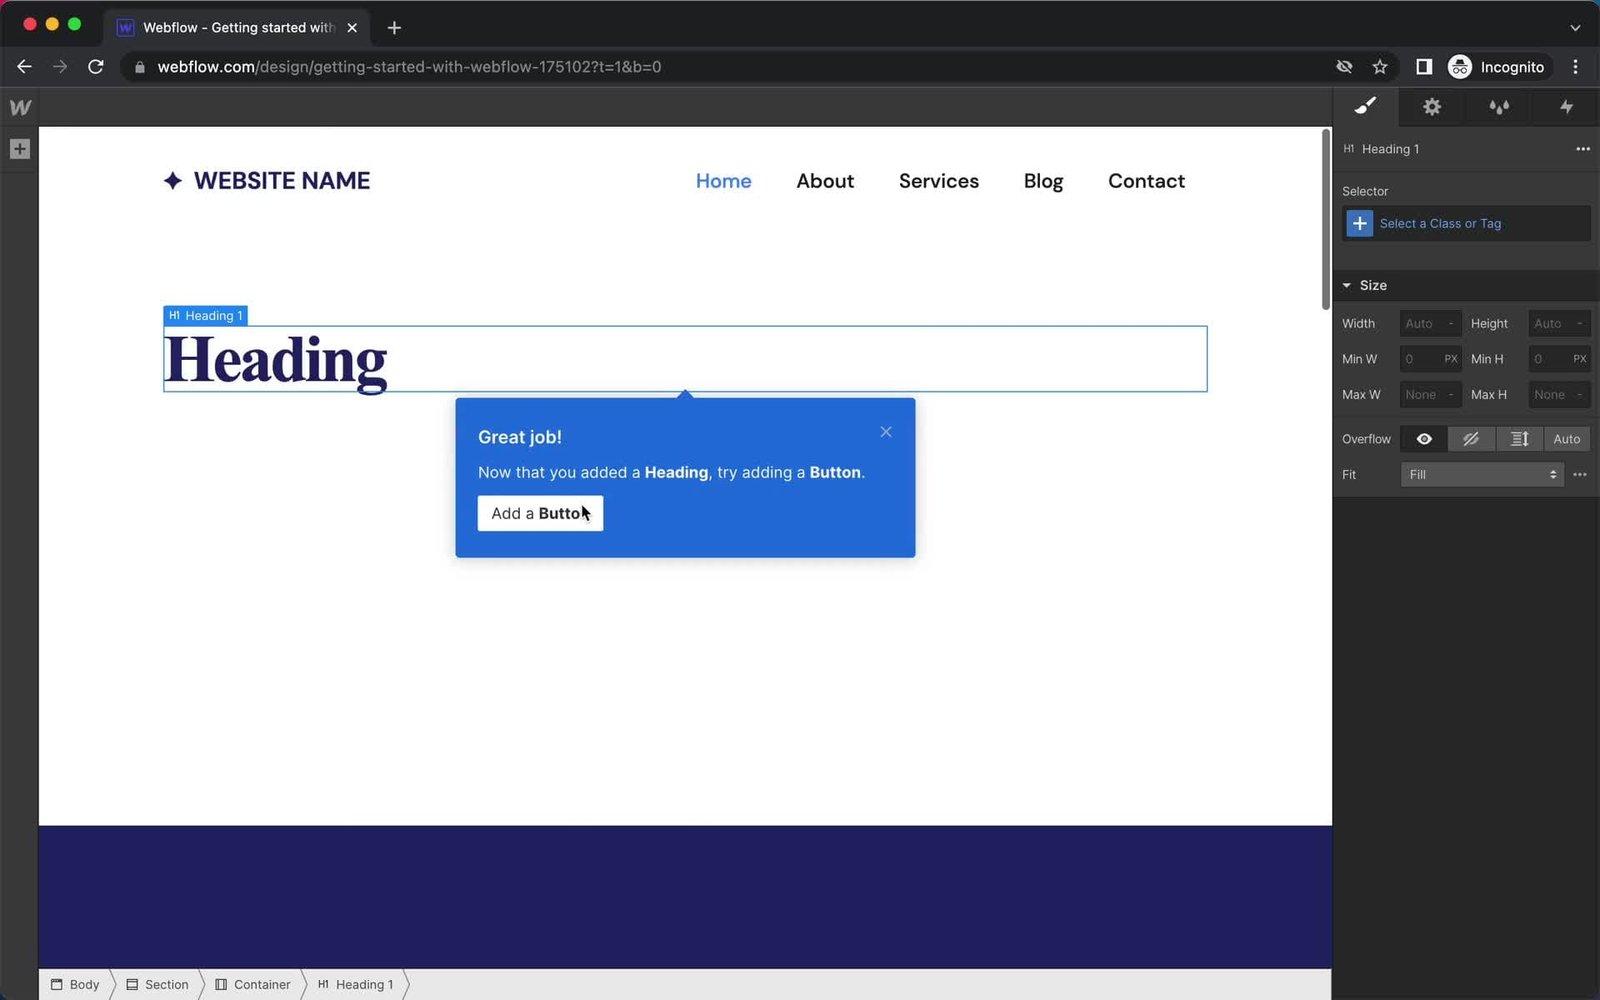Click the Add Elements plus icon

(19, 148)
